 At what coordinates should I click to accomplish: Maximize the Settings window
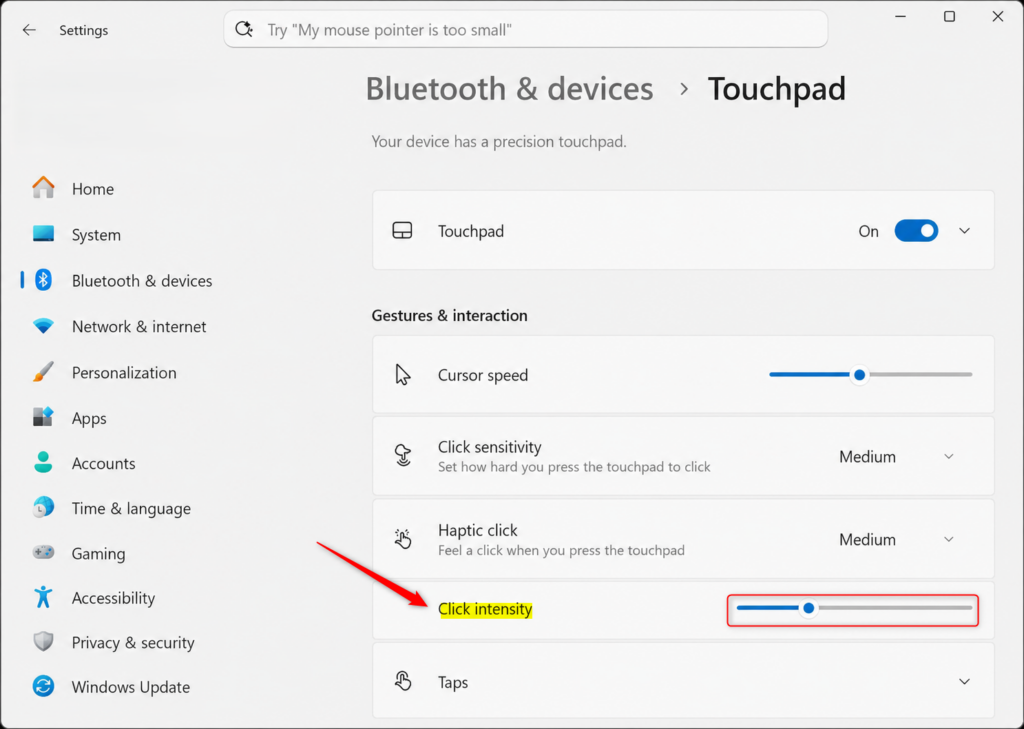pos(950,16)
